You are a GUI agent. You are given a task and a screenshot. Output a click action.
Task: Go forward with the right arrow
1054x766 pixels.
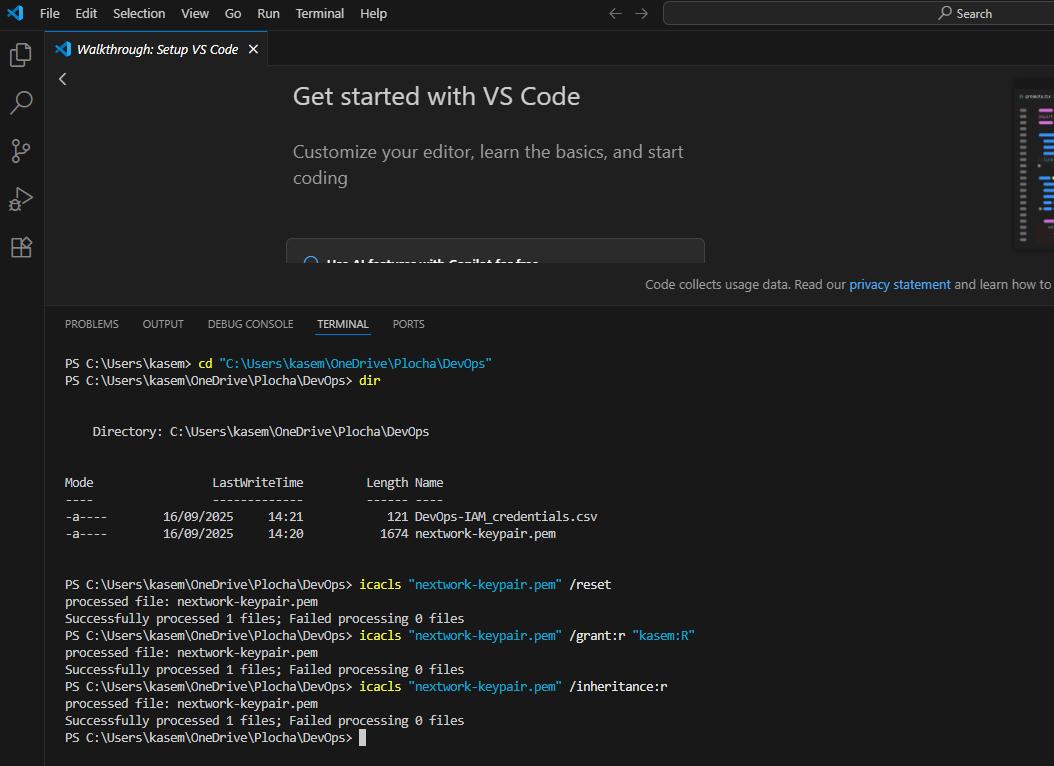point(642,13)
